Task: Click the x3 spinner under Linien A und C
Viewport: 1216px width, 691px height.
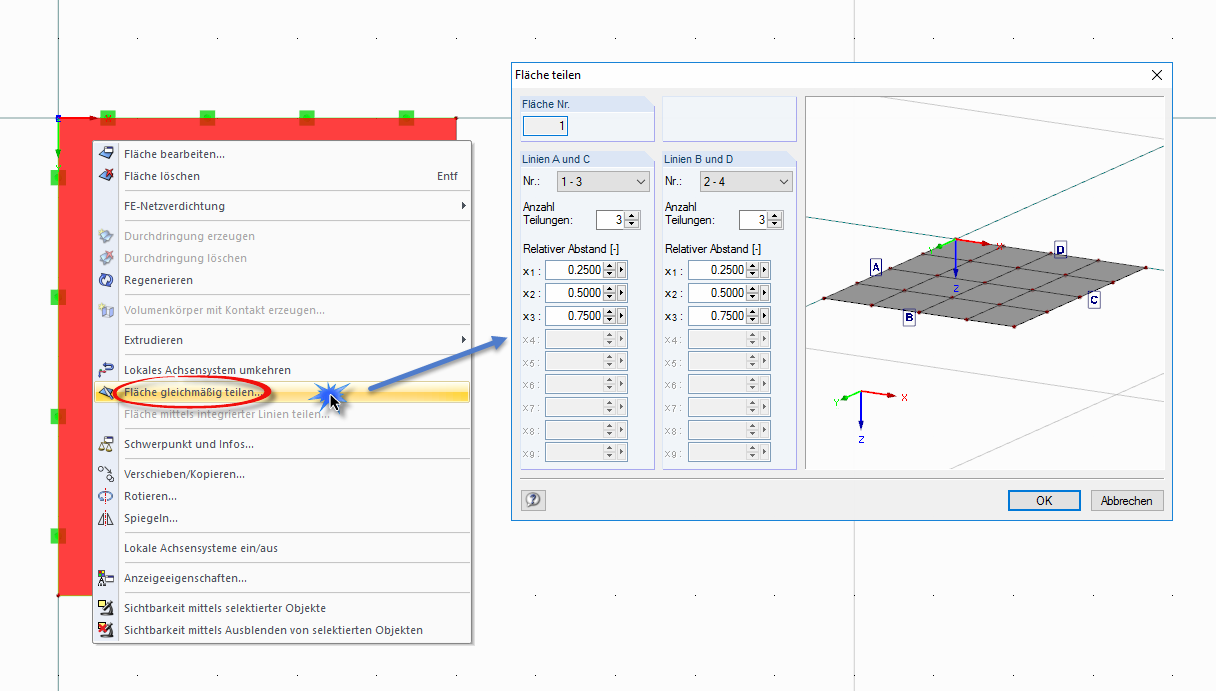Action: click(610, 316)
